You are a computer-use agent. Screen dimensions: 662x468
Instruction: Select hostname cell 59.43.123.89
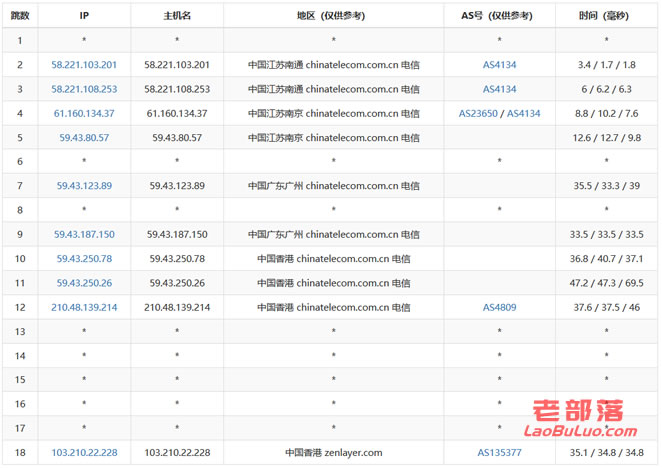tap(177, 186)
